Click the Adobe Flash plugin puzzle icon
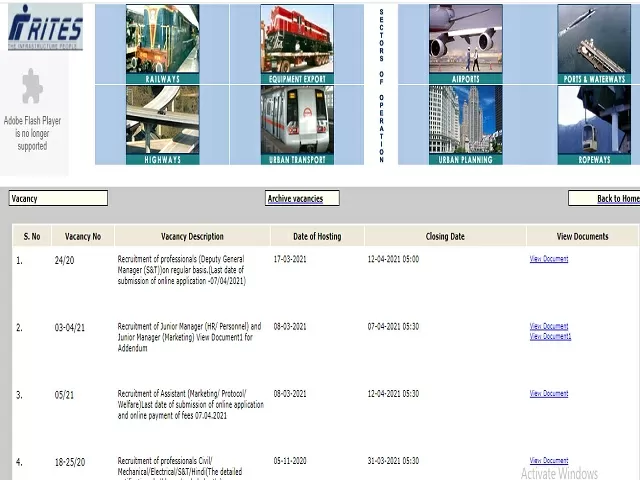 click(32, 86)
